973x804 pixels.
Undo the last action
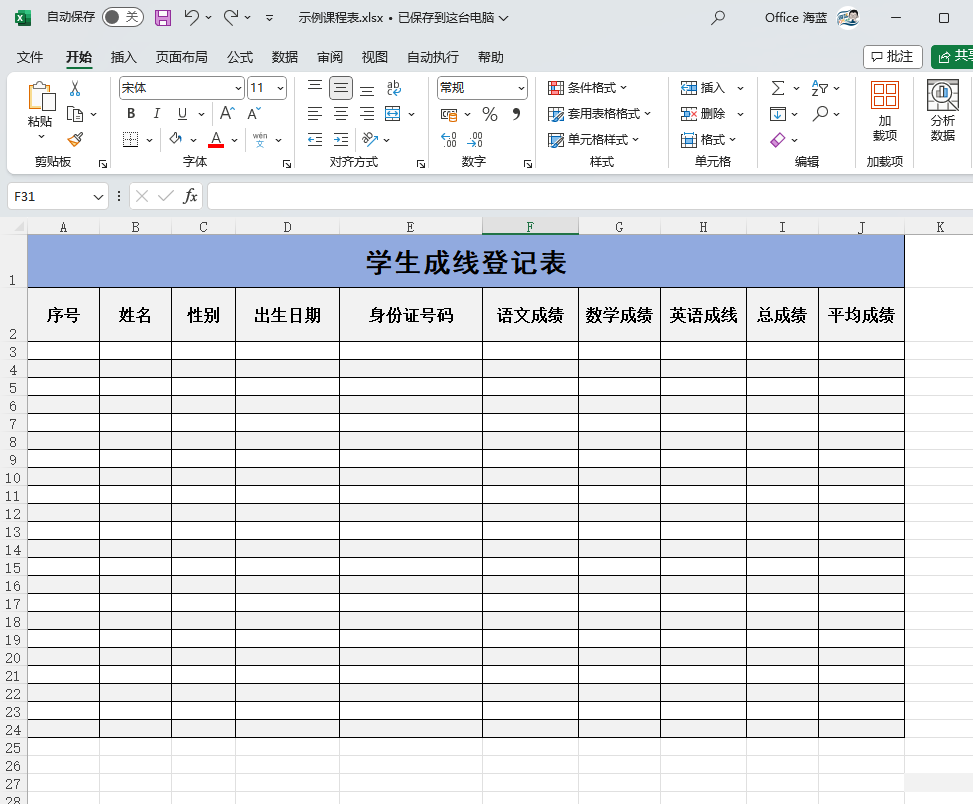(191, 17)
